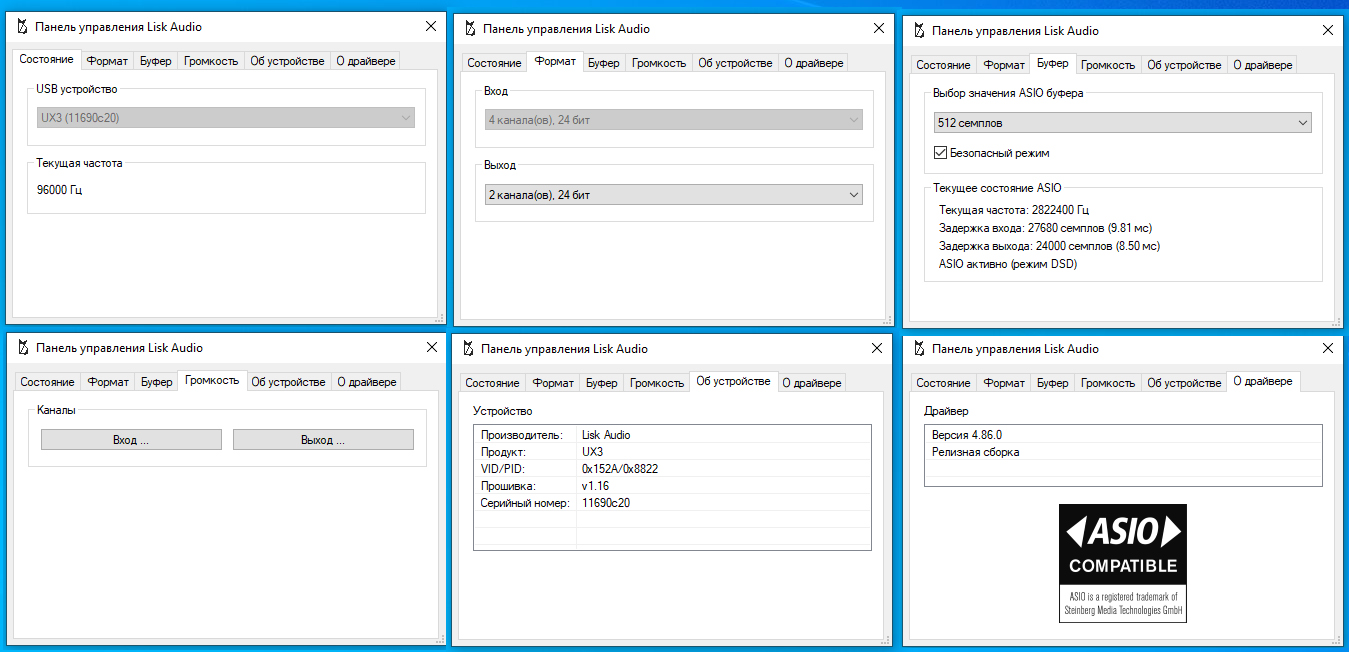
Task: Switch to Формат tab in the USB устройство window
Action: [x=107, y=61]
